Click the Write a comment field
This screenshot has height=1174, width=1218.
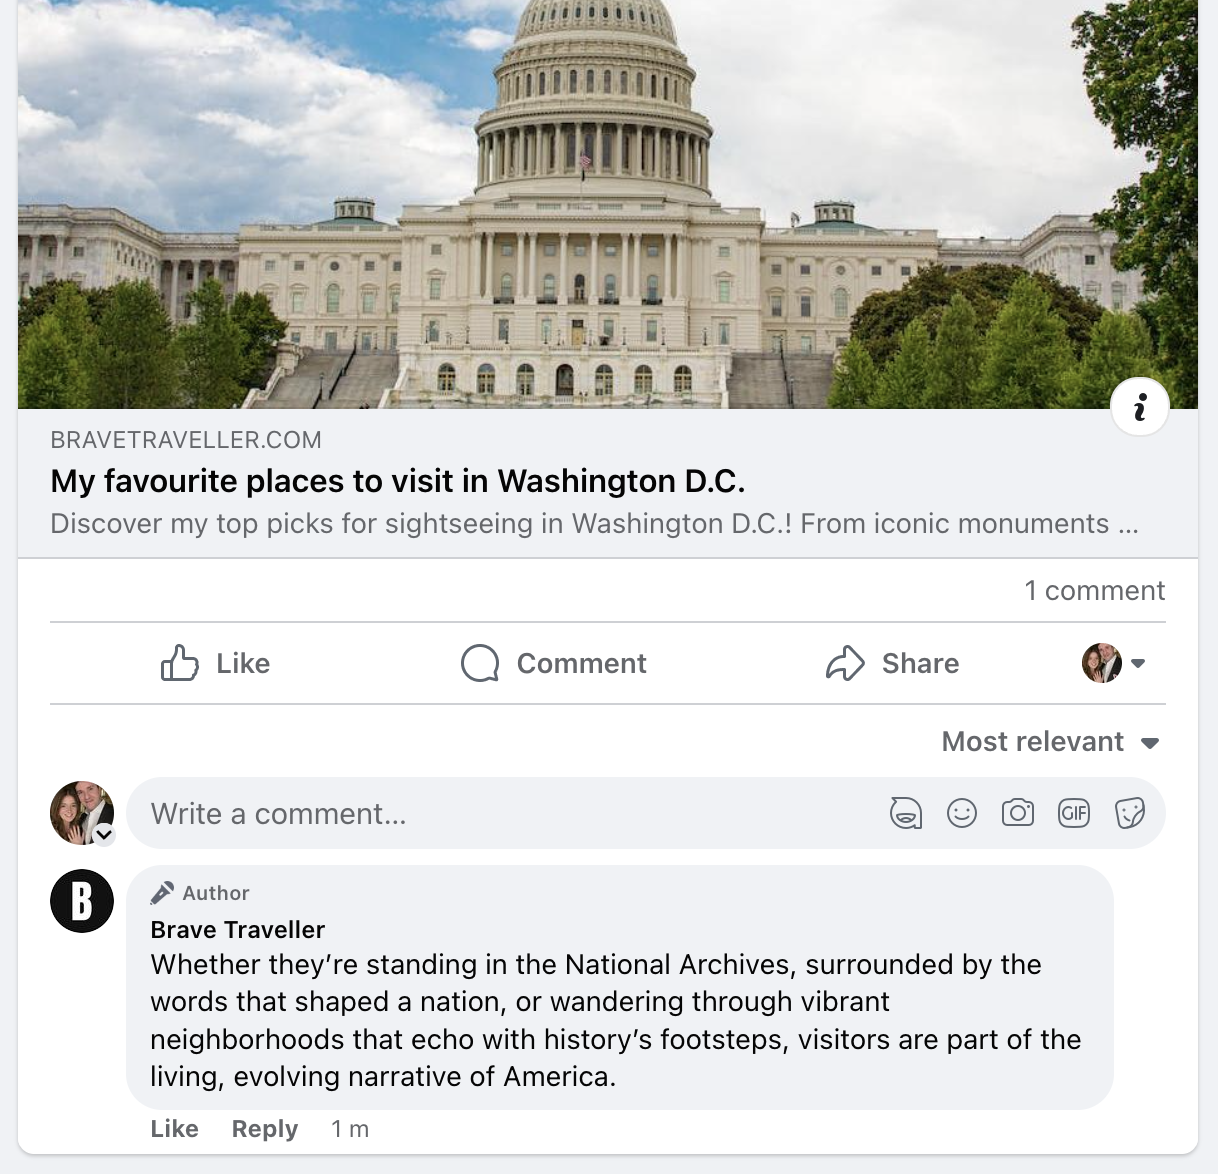click(x=500, y=814)
